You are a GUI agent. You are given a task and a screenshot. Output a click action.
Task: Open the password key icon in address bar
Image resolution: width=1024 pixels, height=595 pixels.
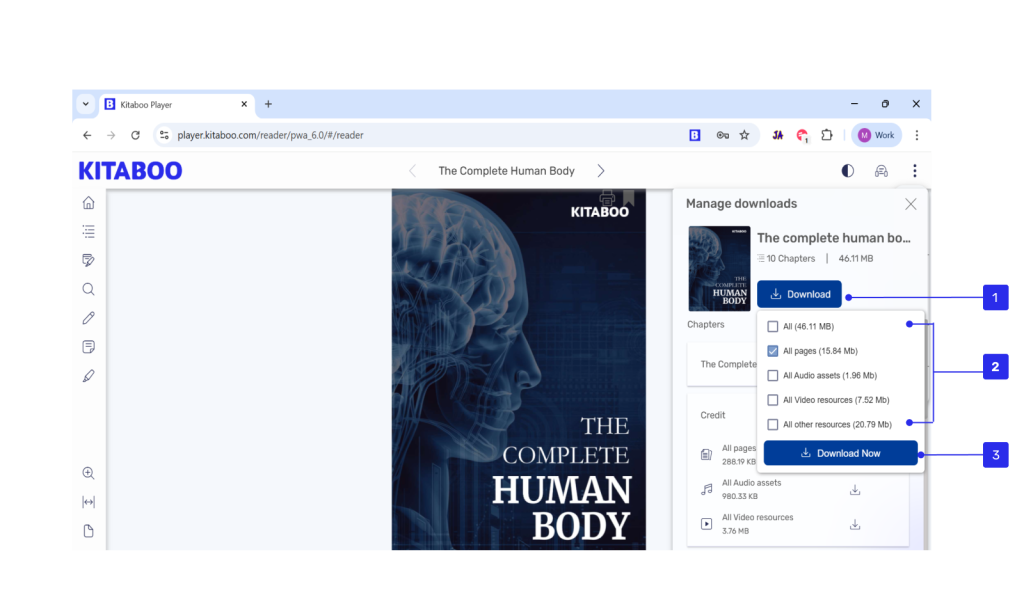(722, 135)
